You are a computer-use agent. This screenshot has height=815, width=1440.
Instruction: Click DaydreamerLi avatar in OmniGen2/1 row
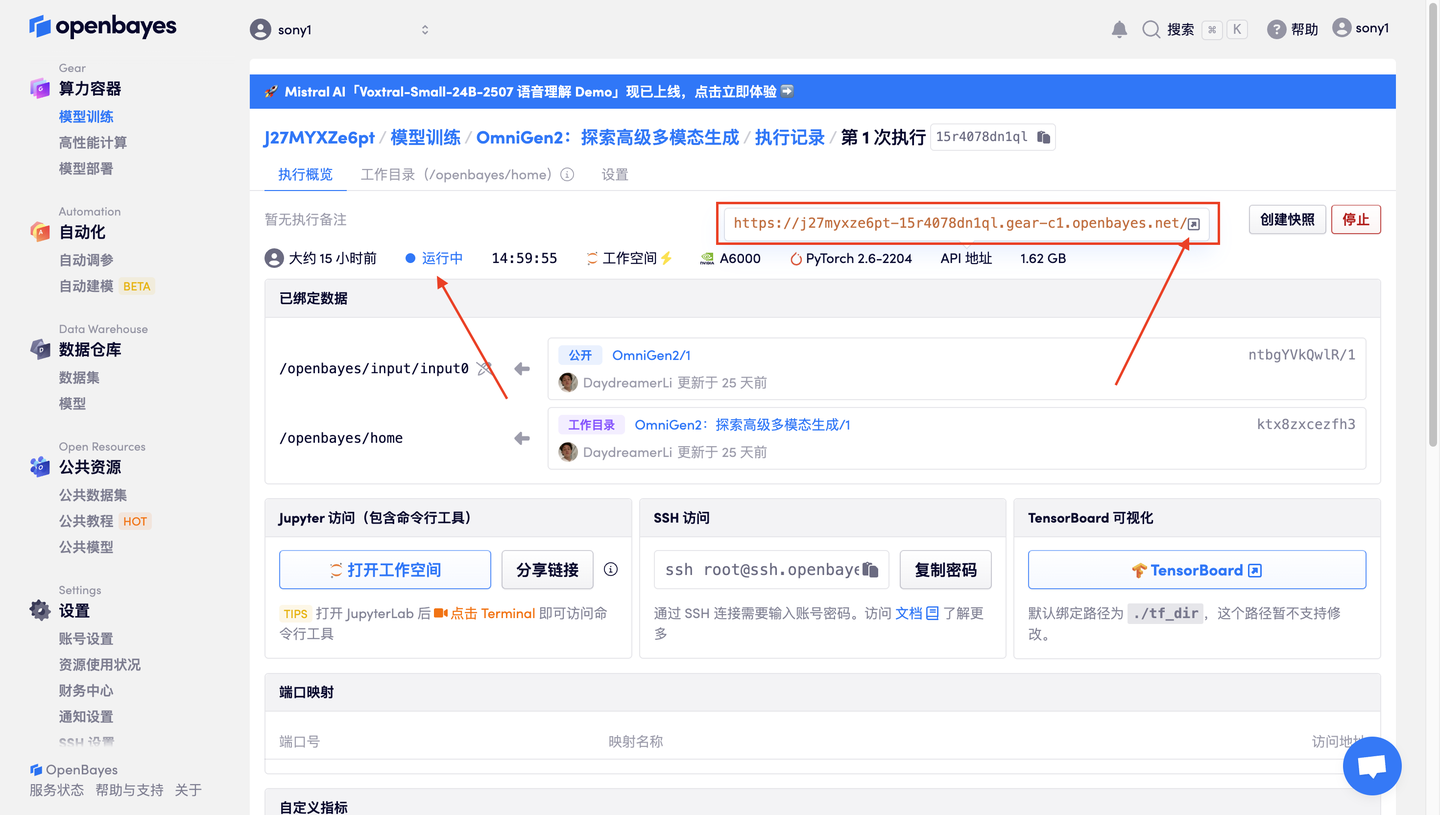click(x=568, y=382)
